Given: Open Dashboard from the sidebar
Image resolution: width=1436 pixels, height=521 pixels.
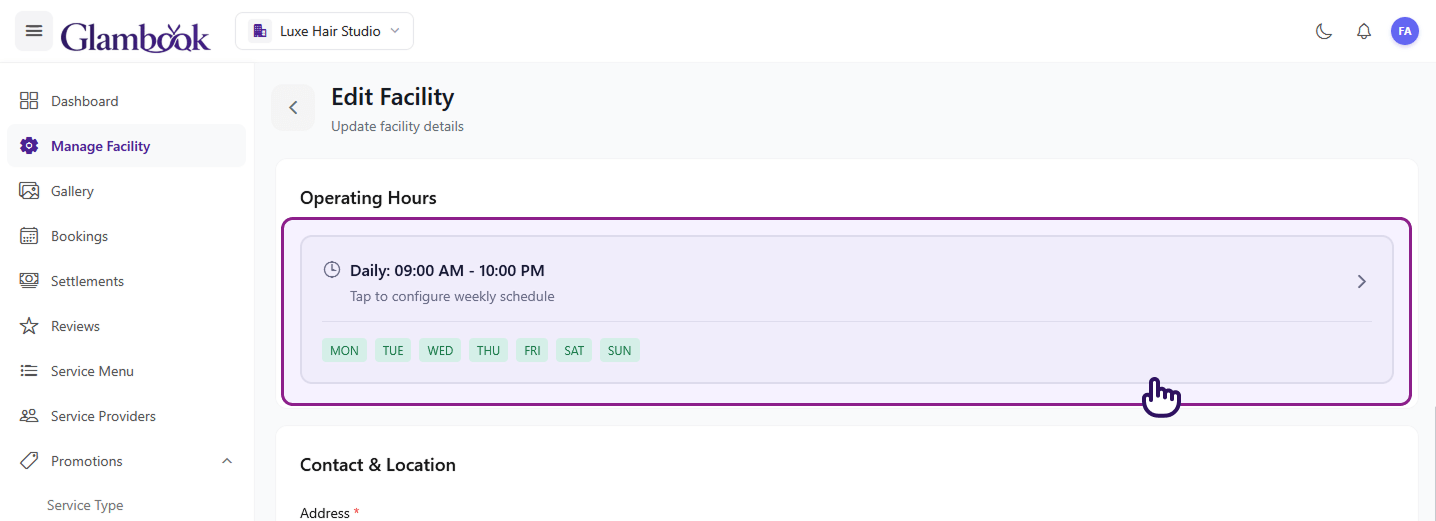Looking at the screenshot, I should (x=84, y=101).
